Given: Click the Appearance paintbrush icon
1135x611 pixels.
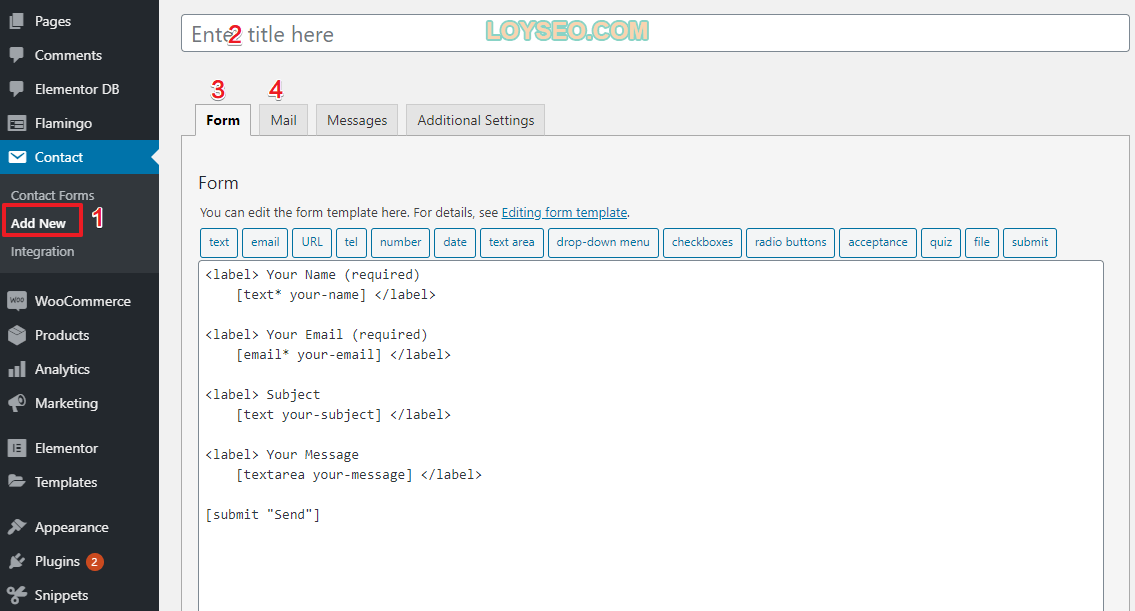Looking at the screenshot, I should click(17, 527).
